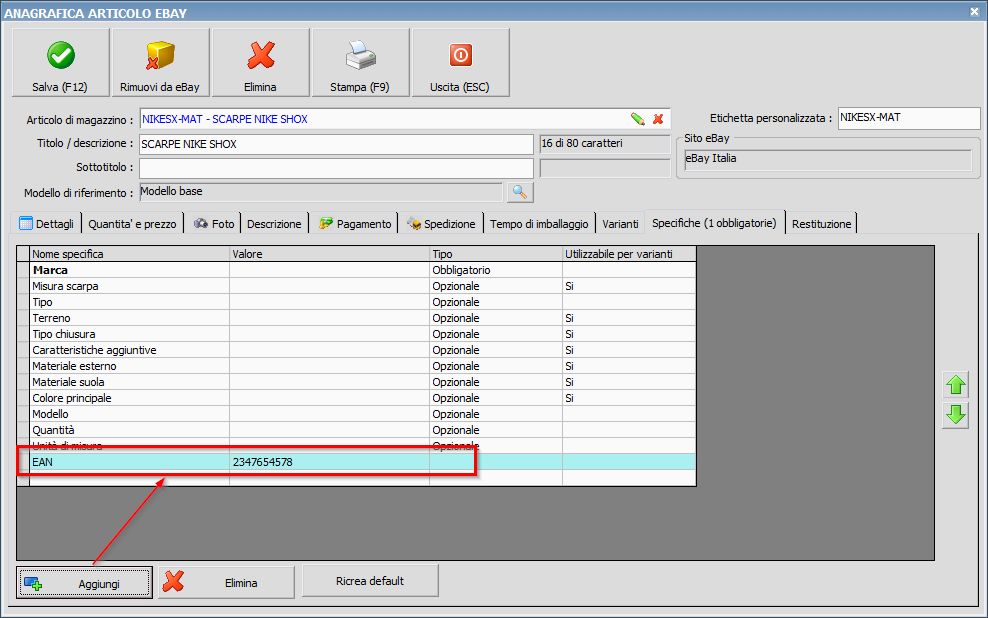Select the Foto tab
This screenshot has height=618, width=988.
213,224
